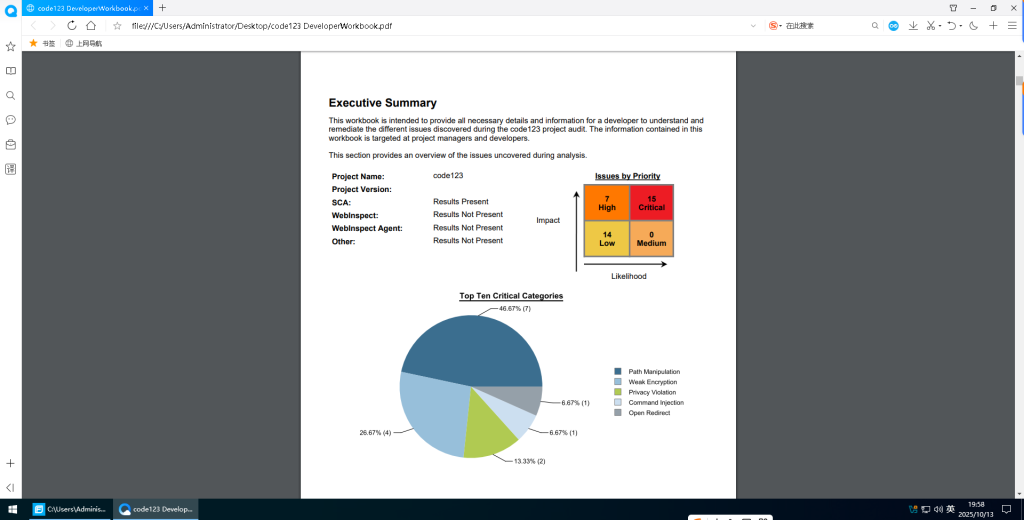Expand the address bar history dropdown
The width and height of the screenshot is (1024, 520).
click(753, 26)
